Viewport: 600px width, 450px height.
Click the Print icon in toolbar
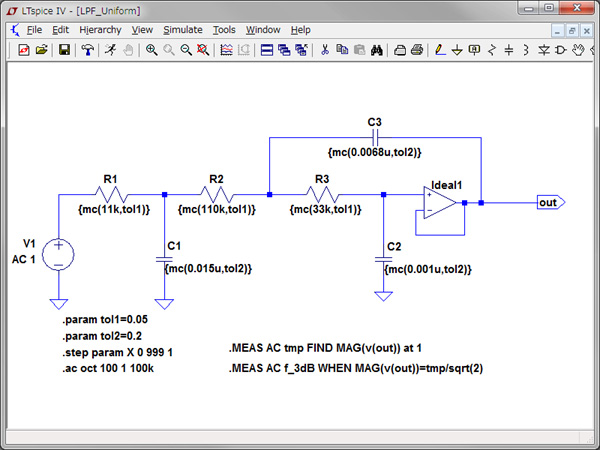coord(415,49)
